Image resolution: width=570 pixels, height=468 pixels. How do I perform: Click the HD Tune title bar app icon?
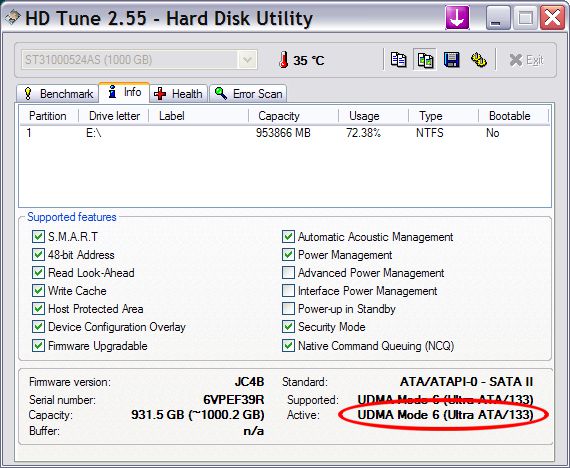(x=12, y=17)
